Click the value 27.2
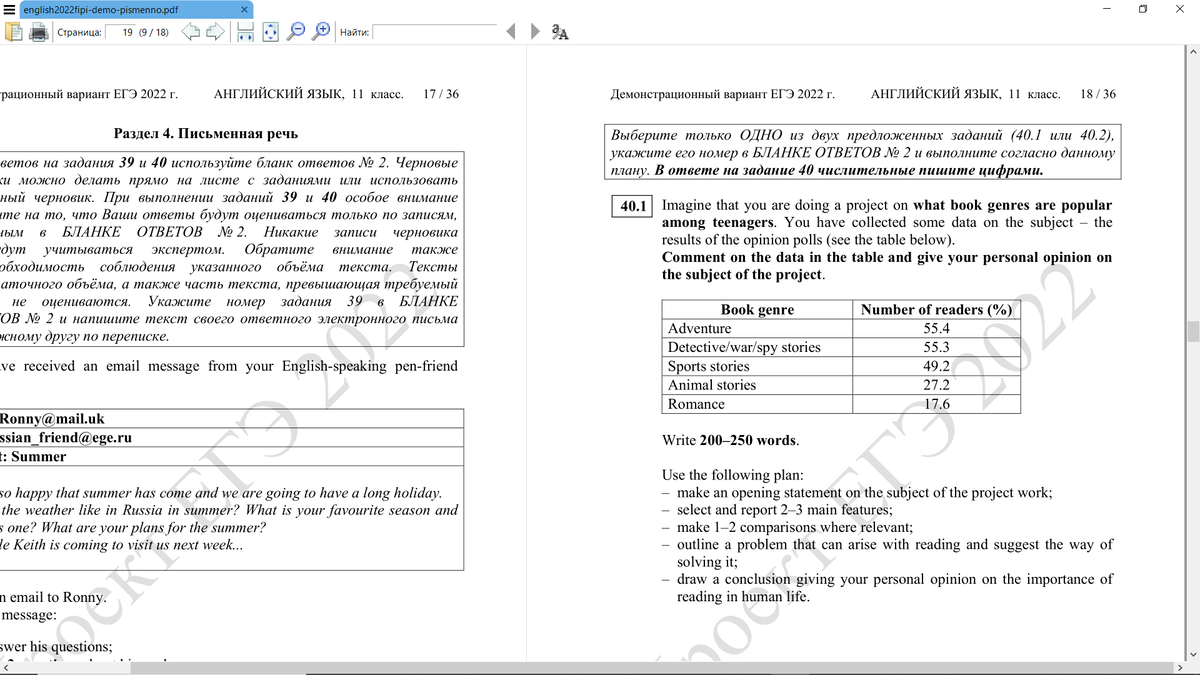This screenshot has width=1200, height=675. [936, 385]
